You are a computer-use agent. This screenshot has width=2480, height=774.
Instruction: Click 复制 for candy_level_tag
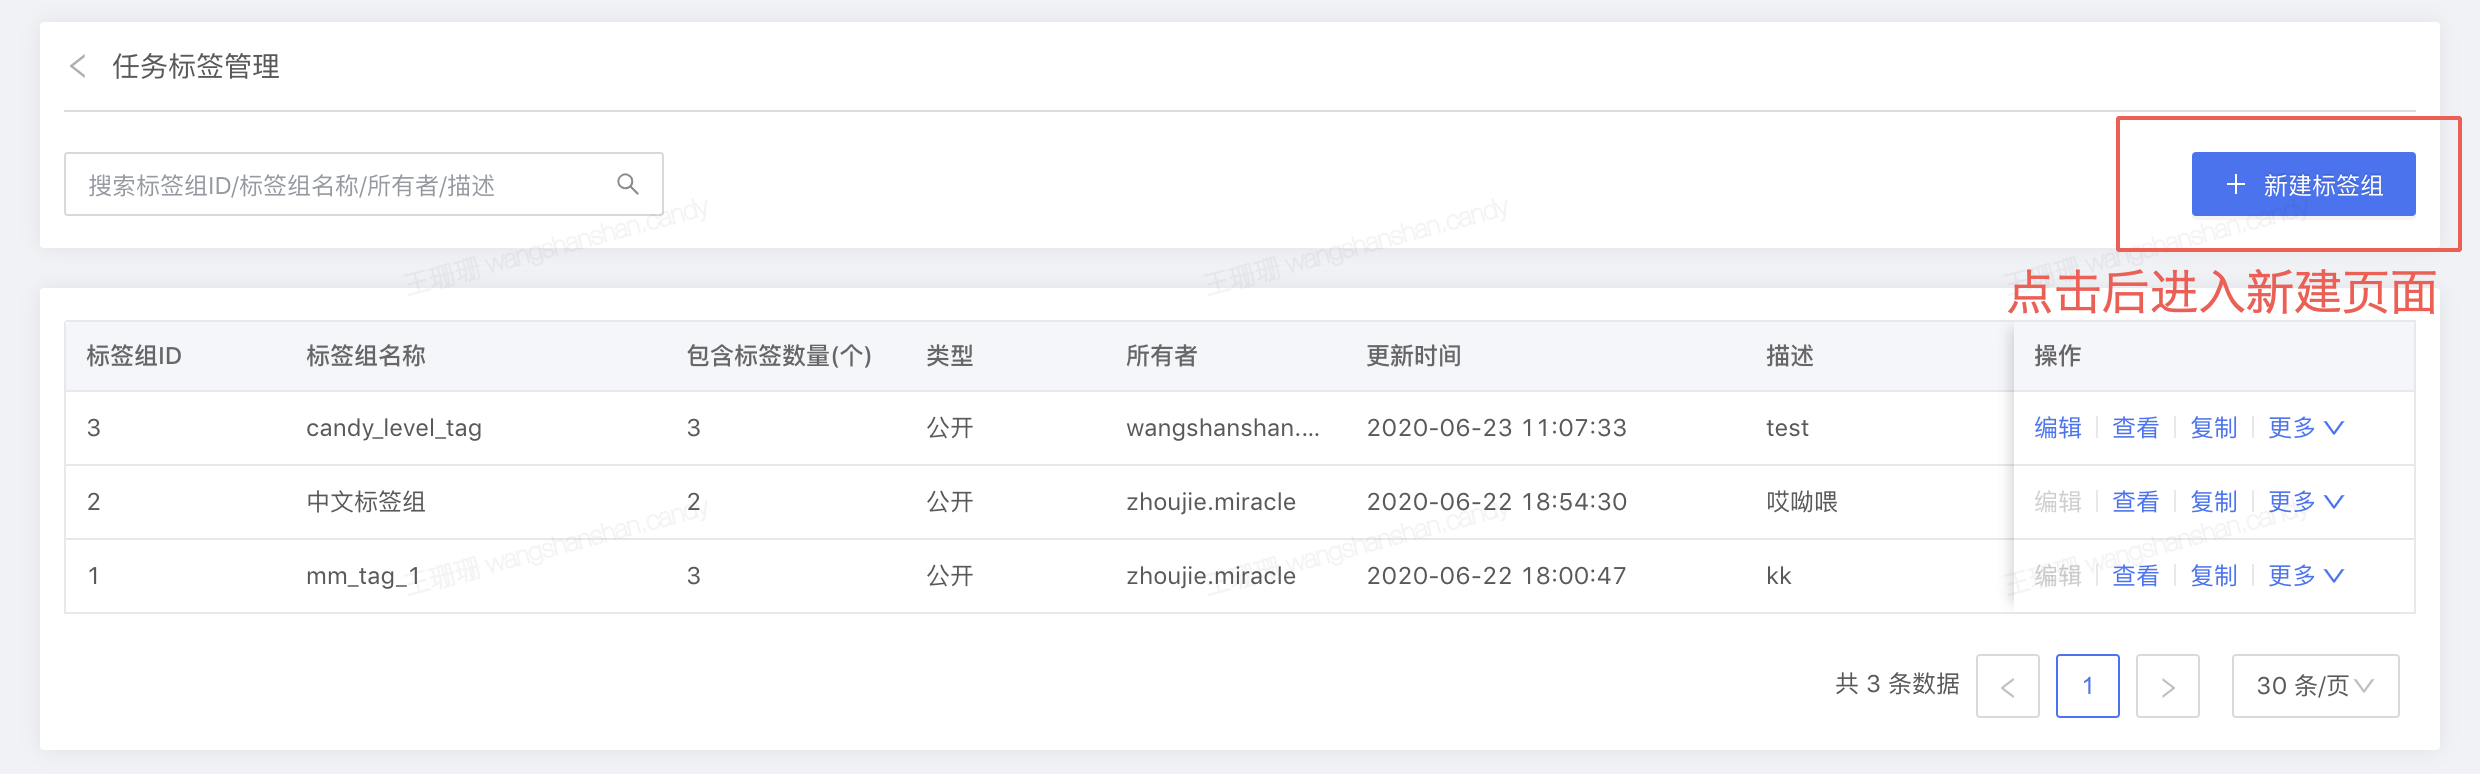pyautogui.click(x=2213, y=428)
